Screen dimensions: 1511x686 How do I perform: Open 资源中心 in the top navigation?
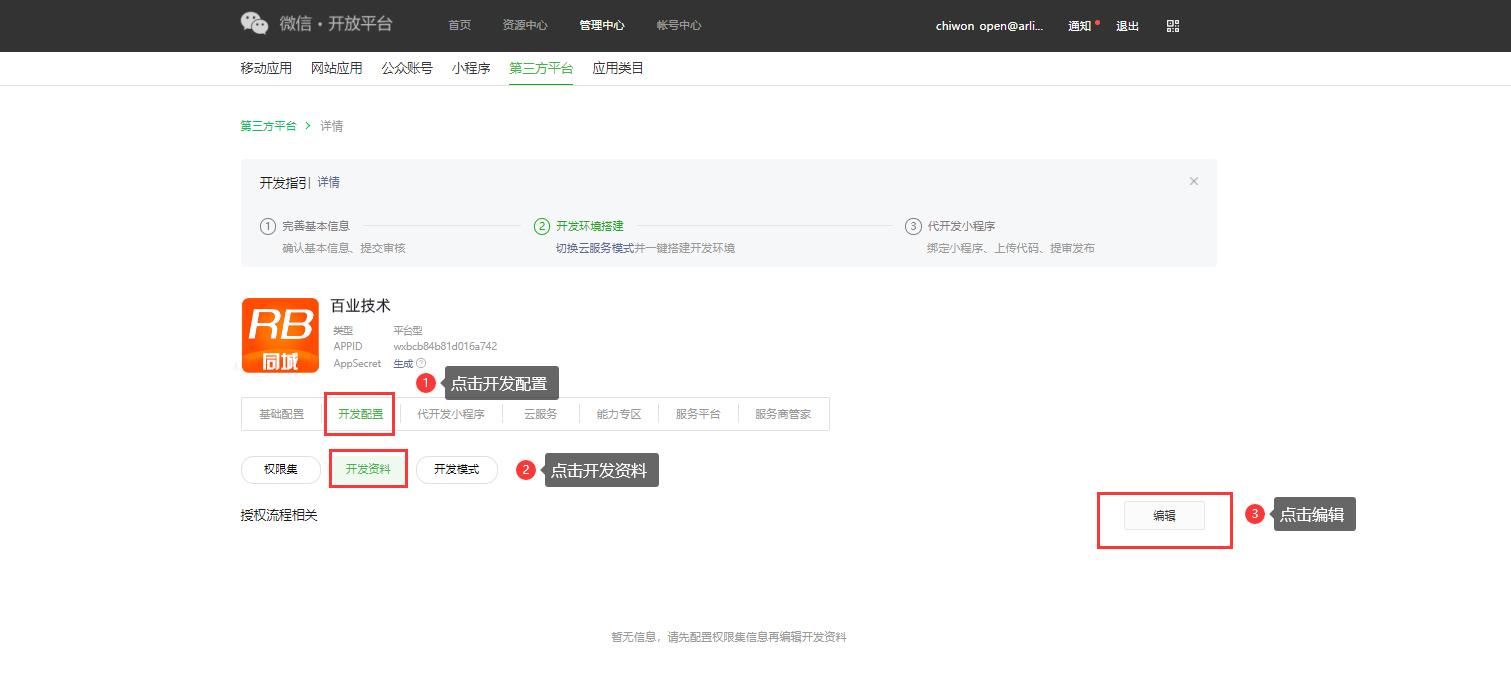tap(524, 26)
